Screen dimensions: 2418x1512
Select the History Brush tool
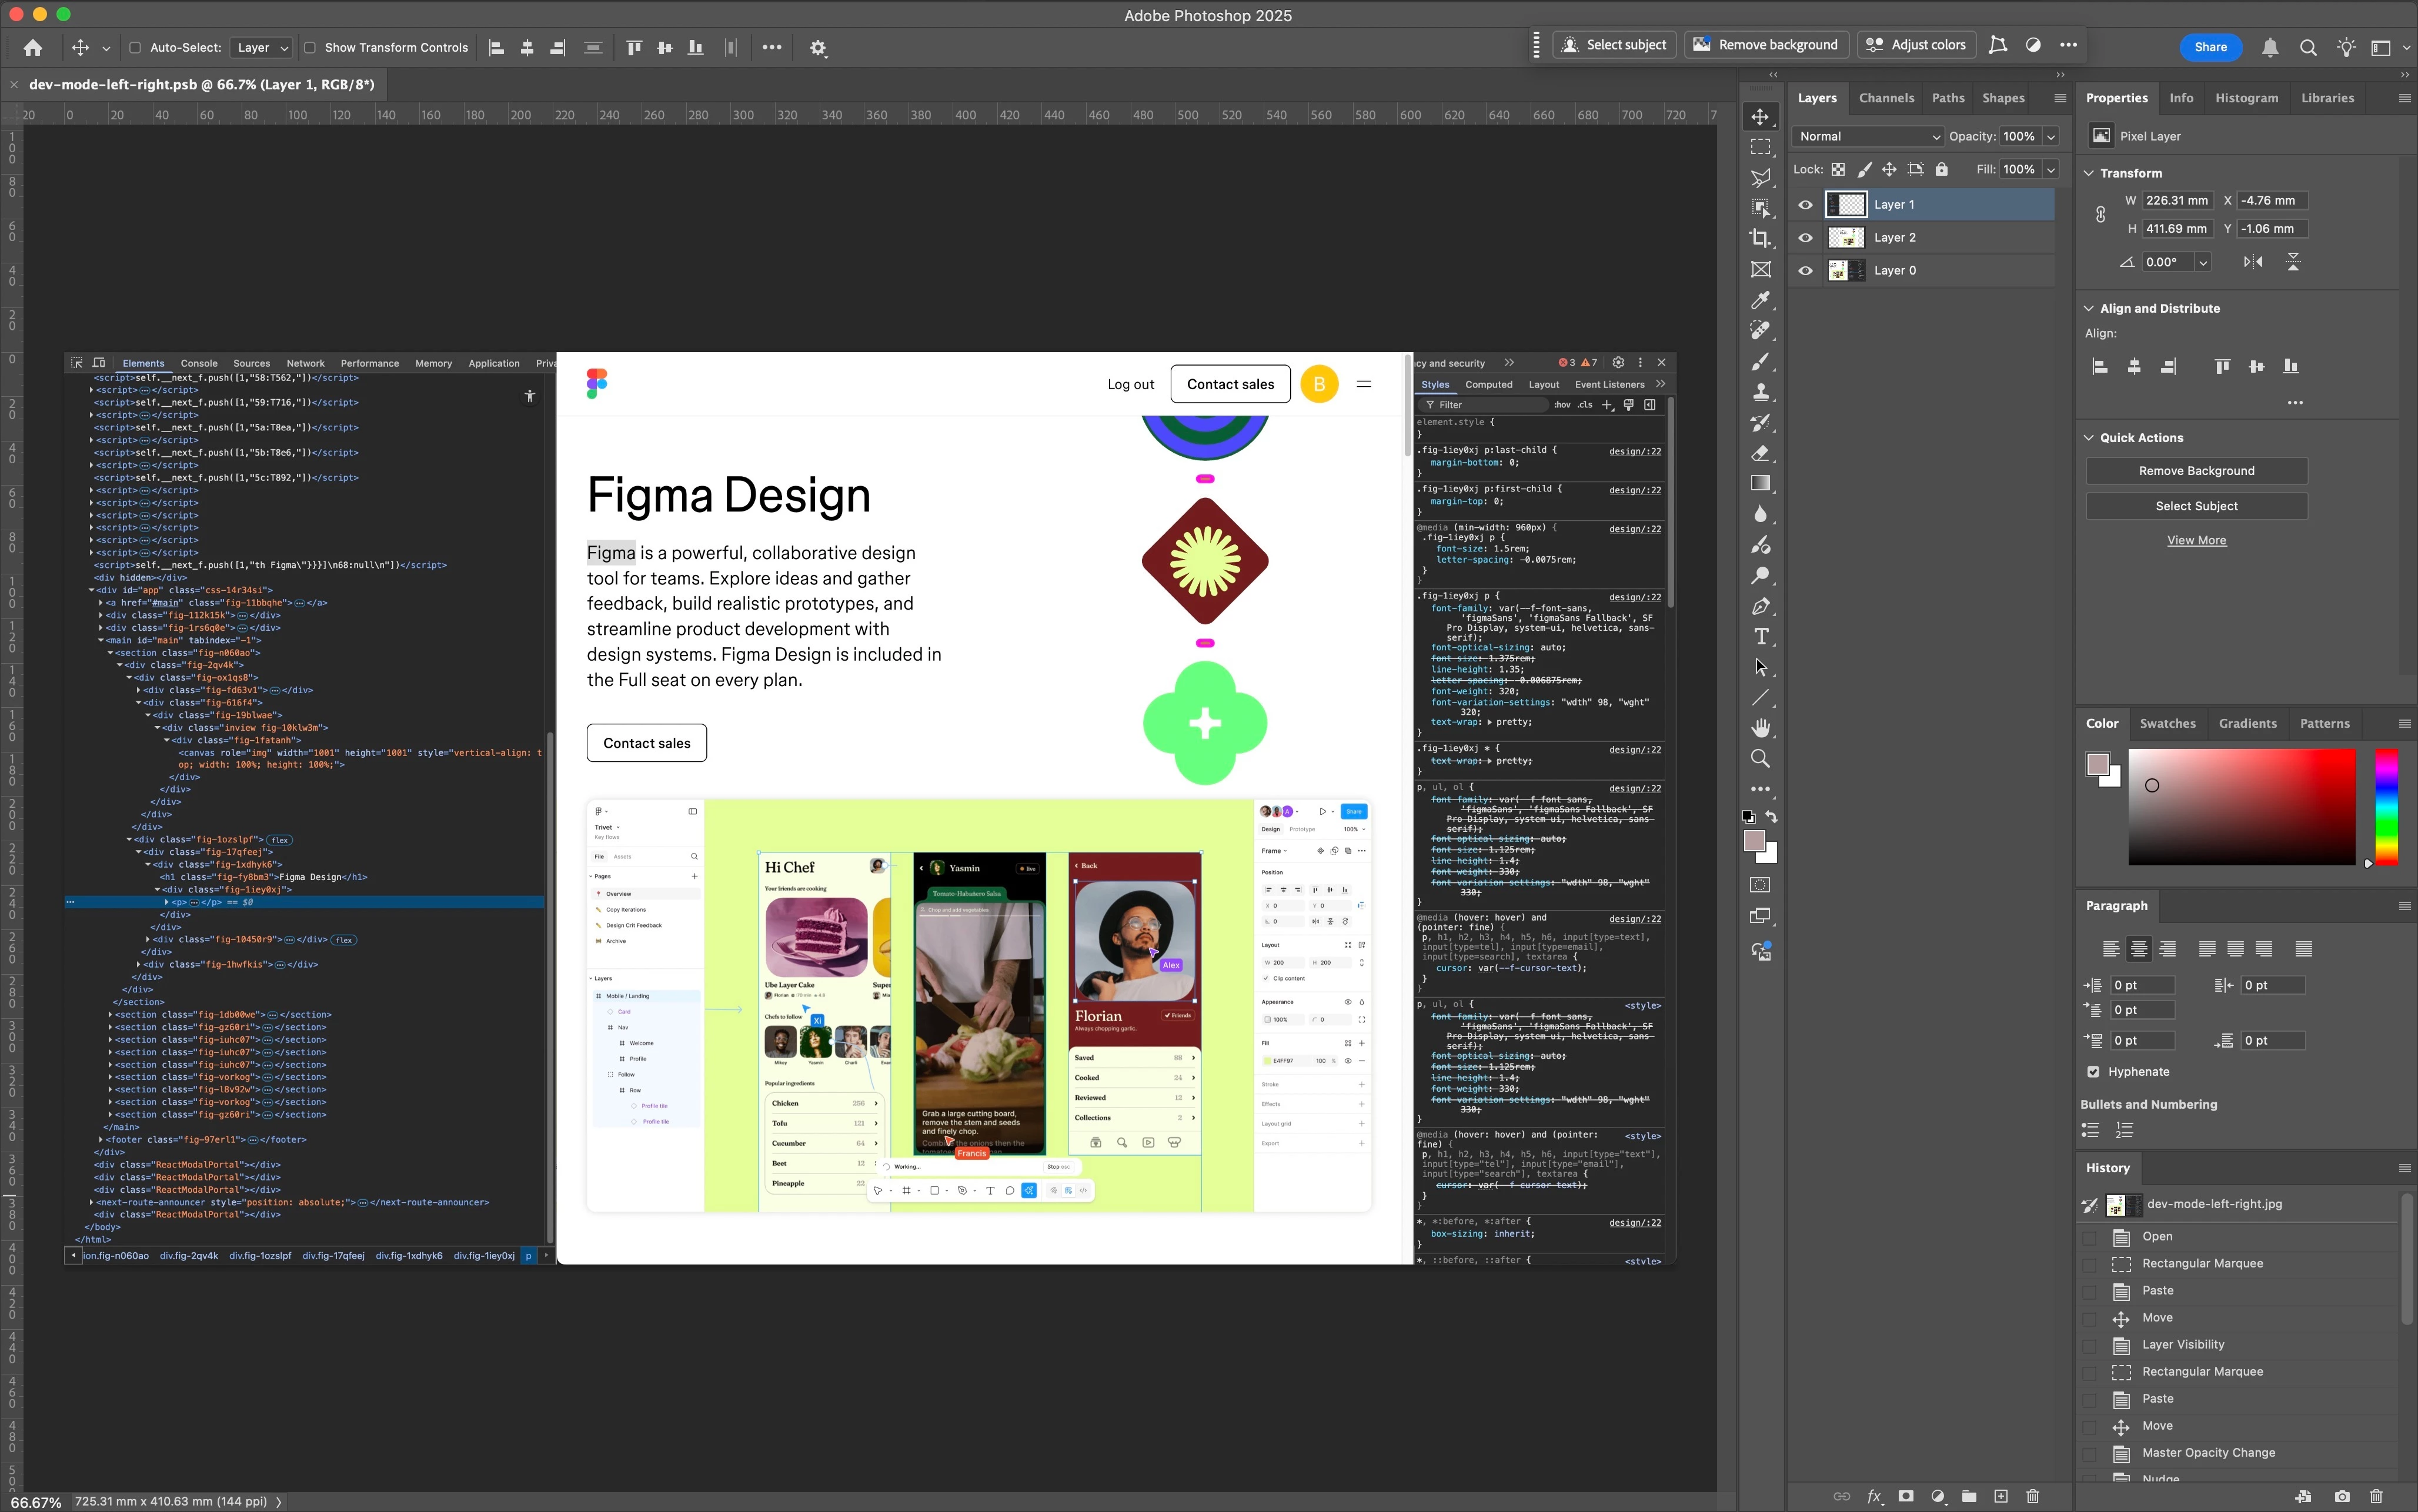click(x=1760, y=423)
